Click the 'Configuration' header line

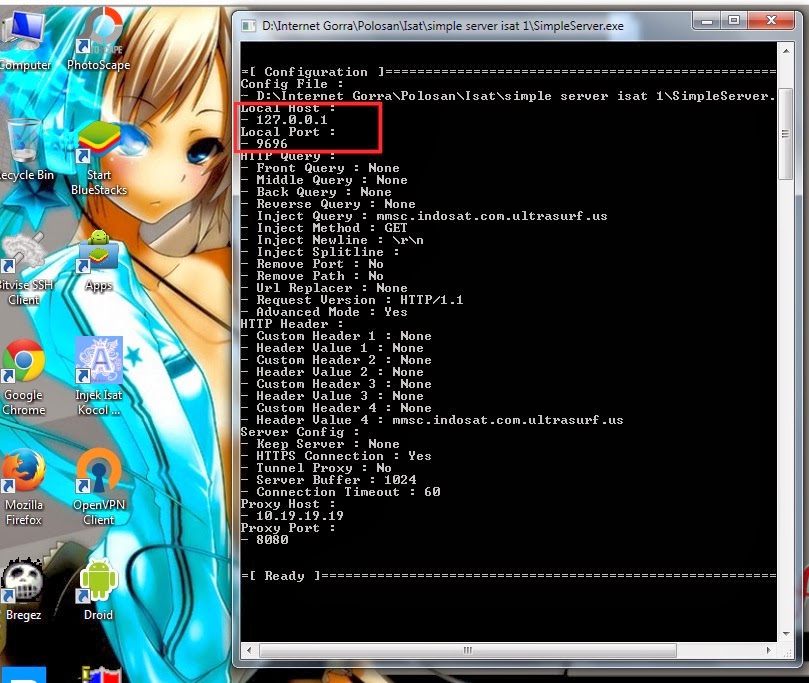pyautogui.click(x=508, y=72)
